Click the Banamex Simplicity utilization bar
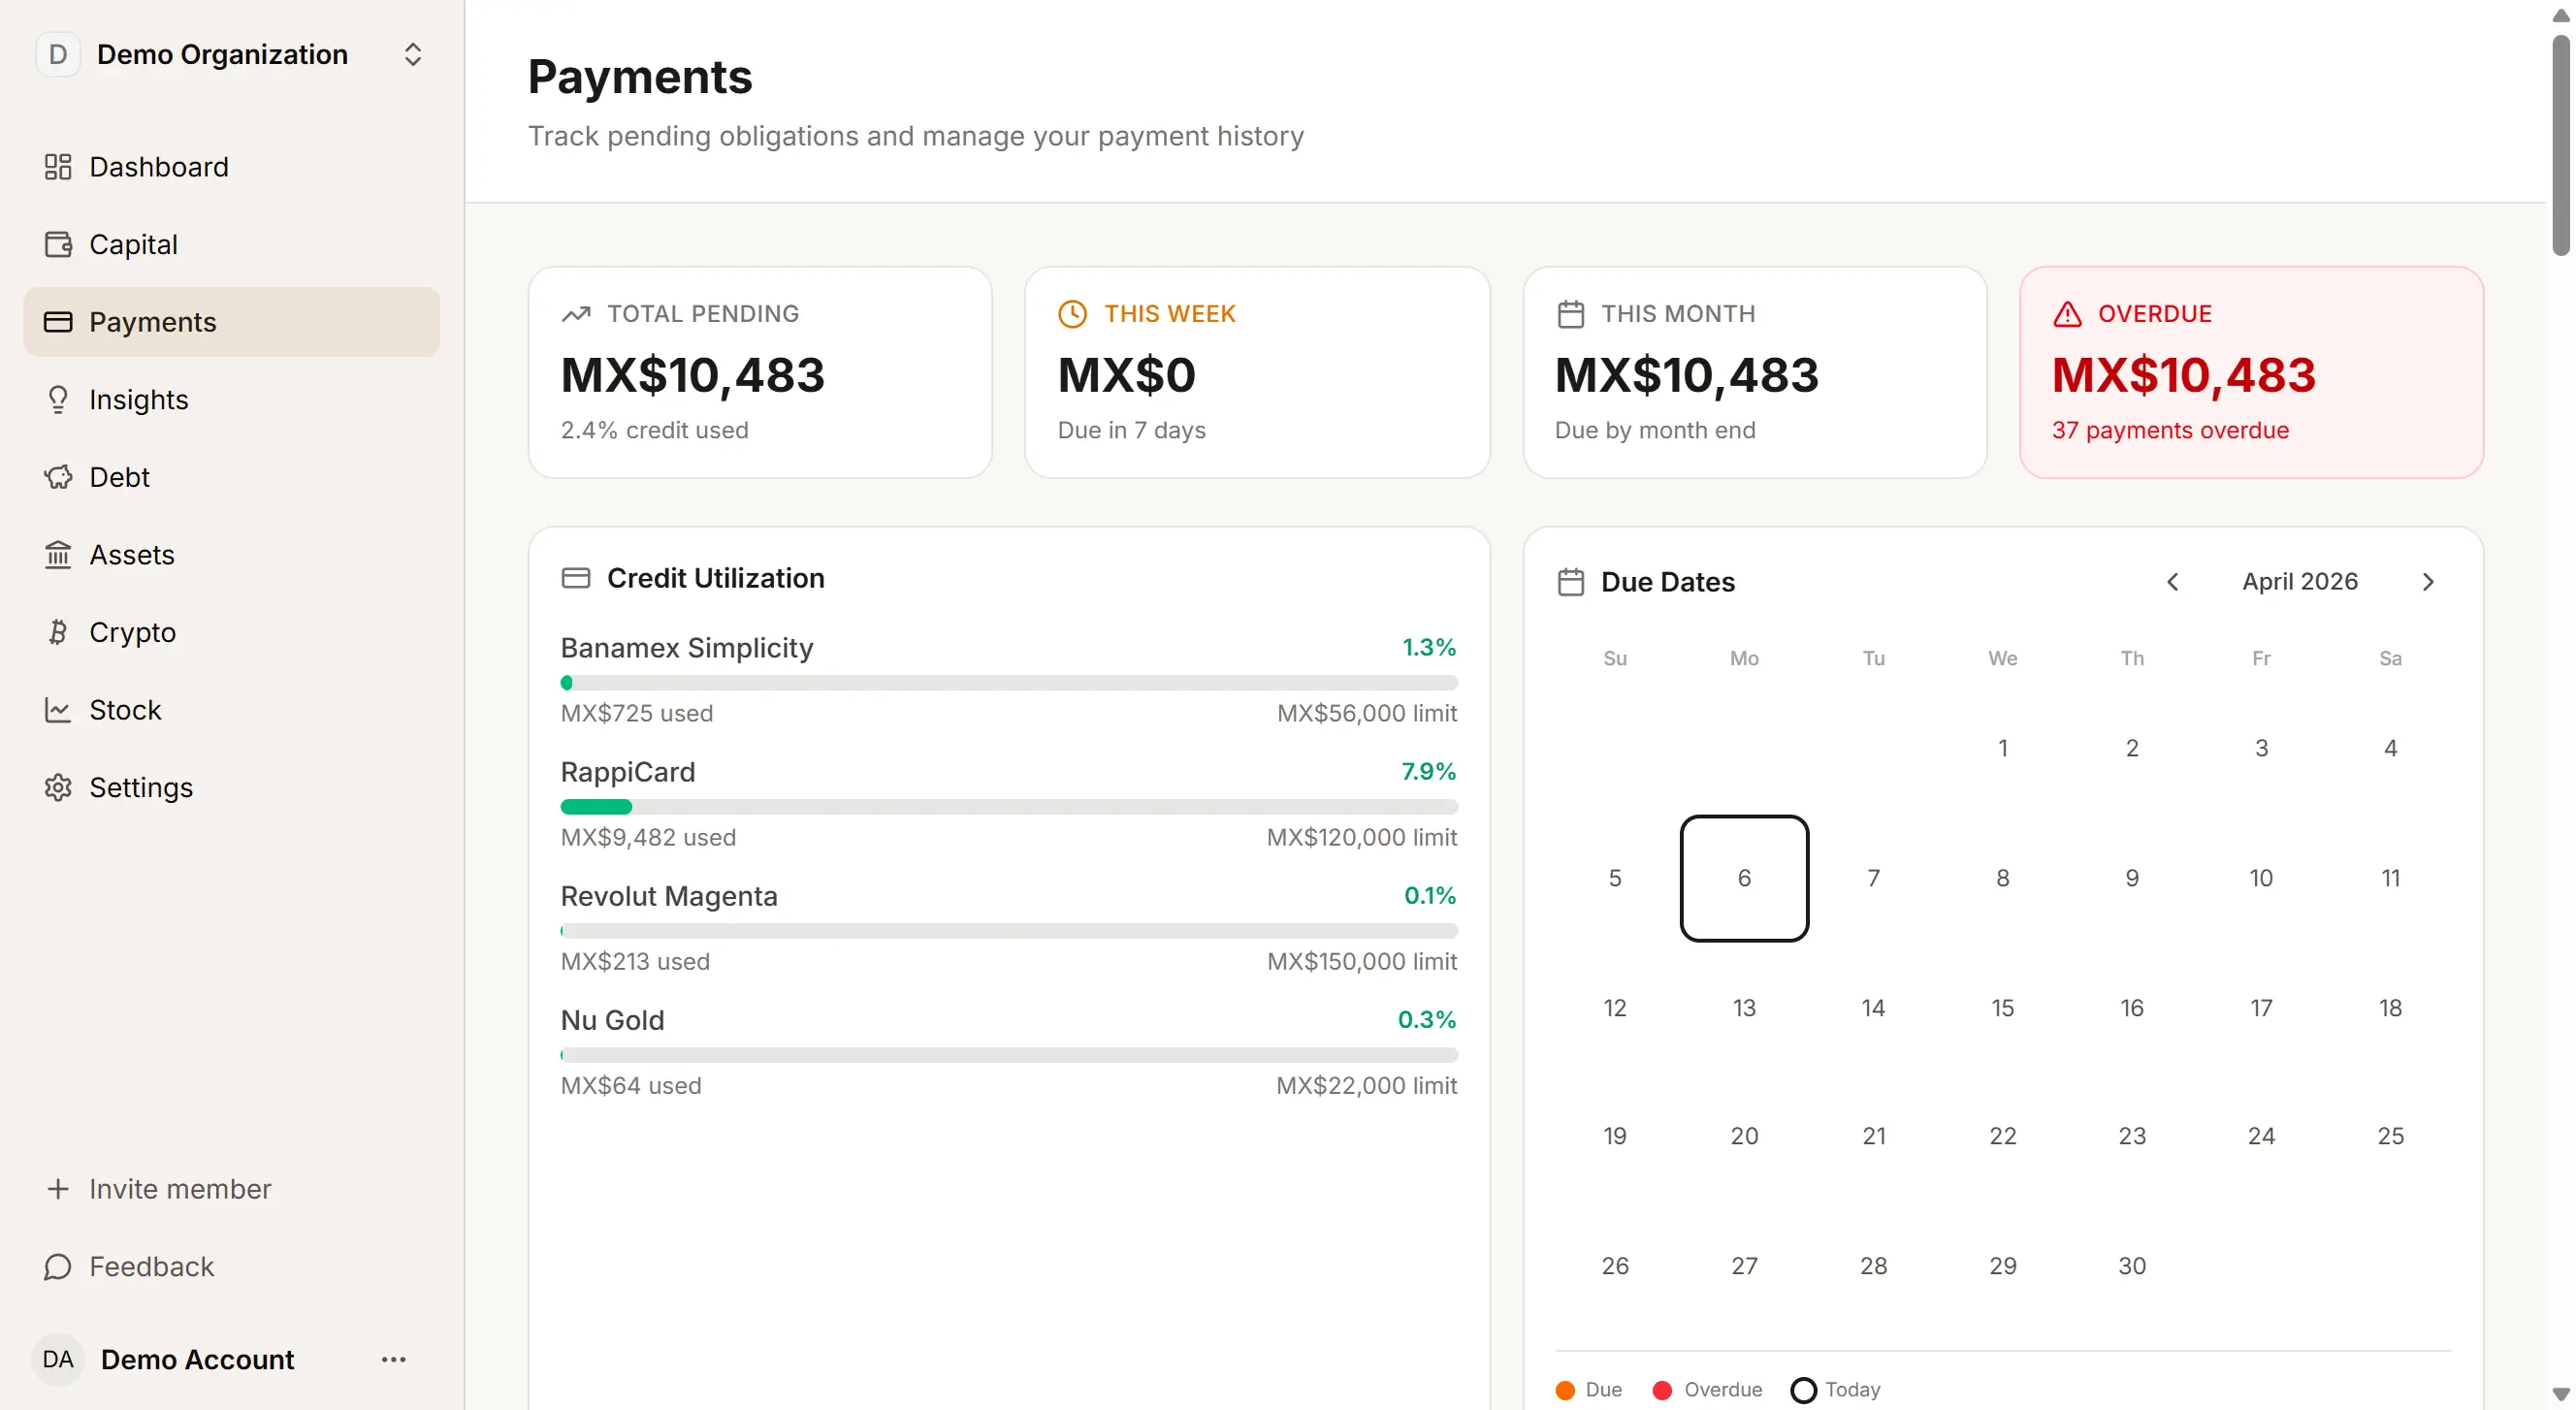This screenshot has width=2576, height=1410. click(x=1009, y=683)
